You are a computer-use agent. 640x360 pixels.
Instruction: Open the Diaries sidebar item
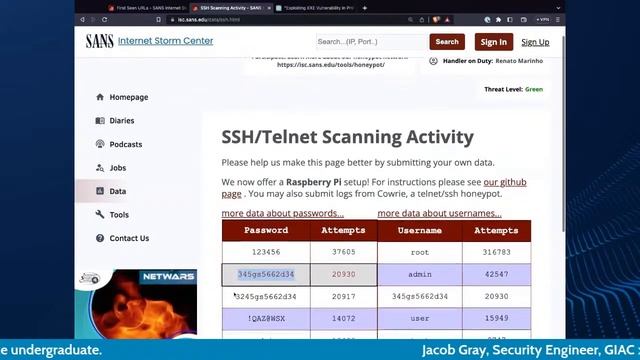122,120
